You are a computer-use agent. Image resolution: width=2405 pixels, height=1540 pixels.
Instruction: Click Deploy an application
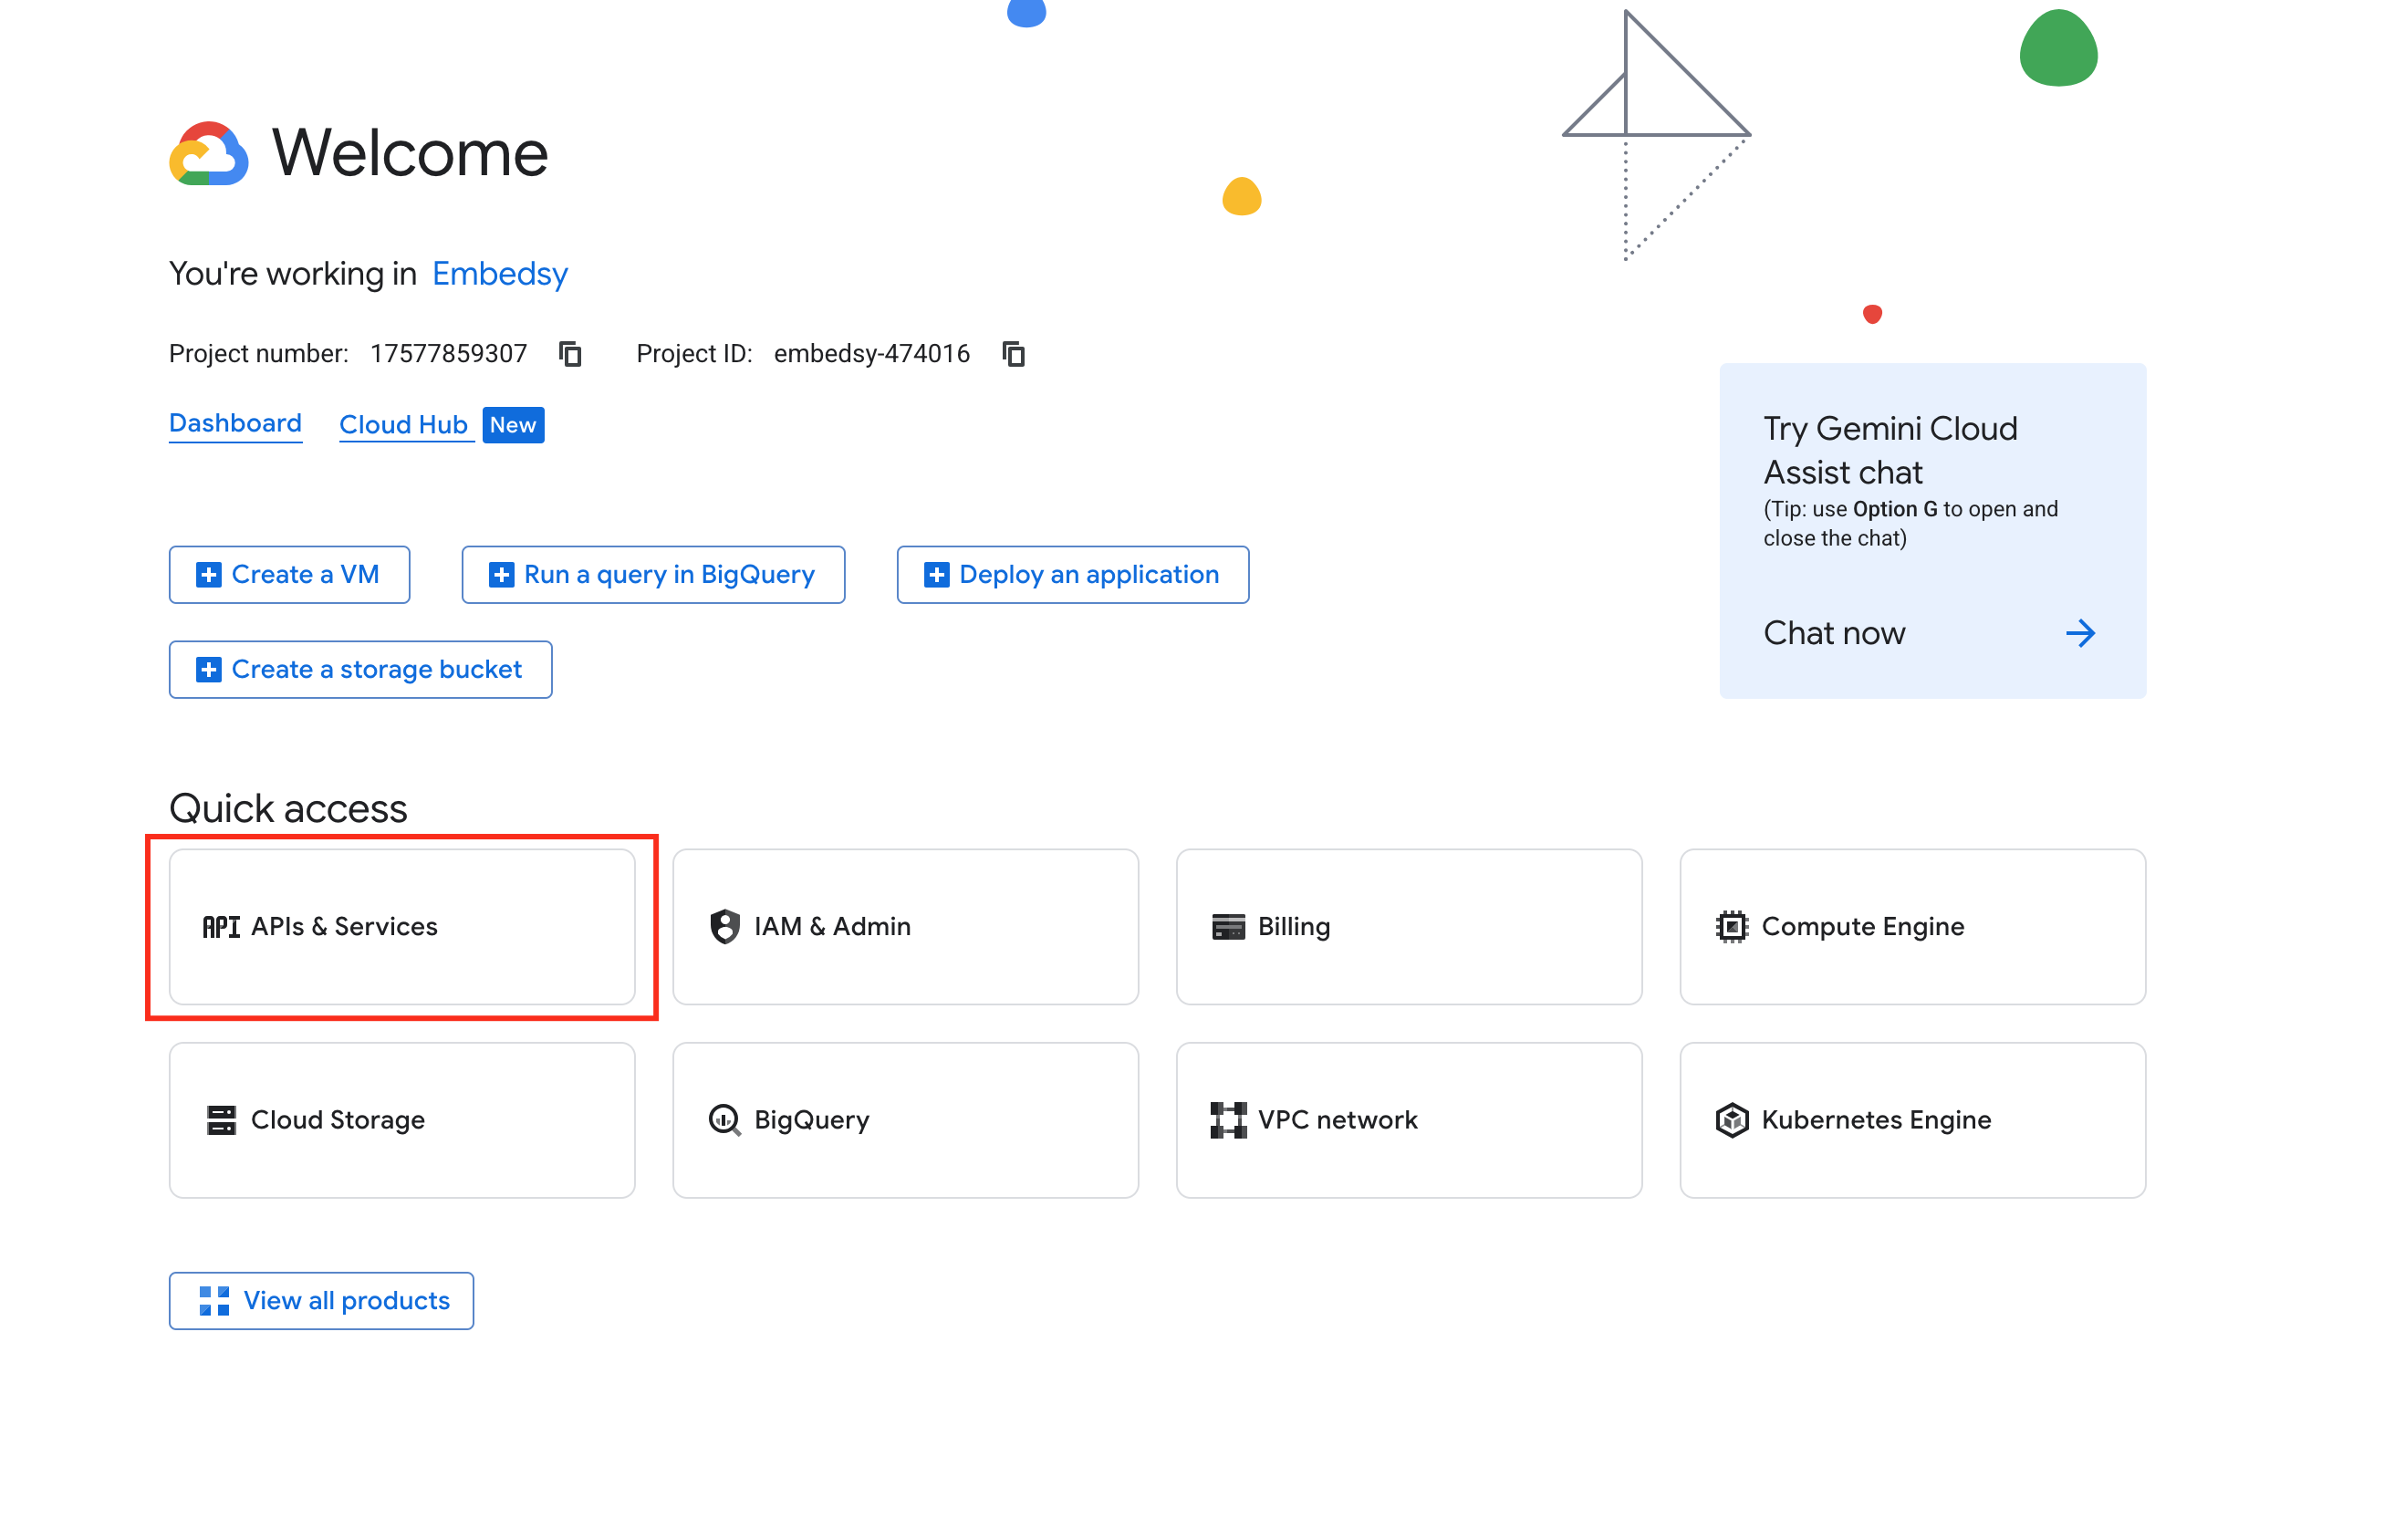pos(1072,574)
